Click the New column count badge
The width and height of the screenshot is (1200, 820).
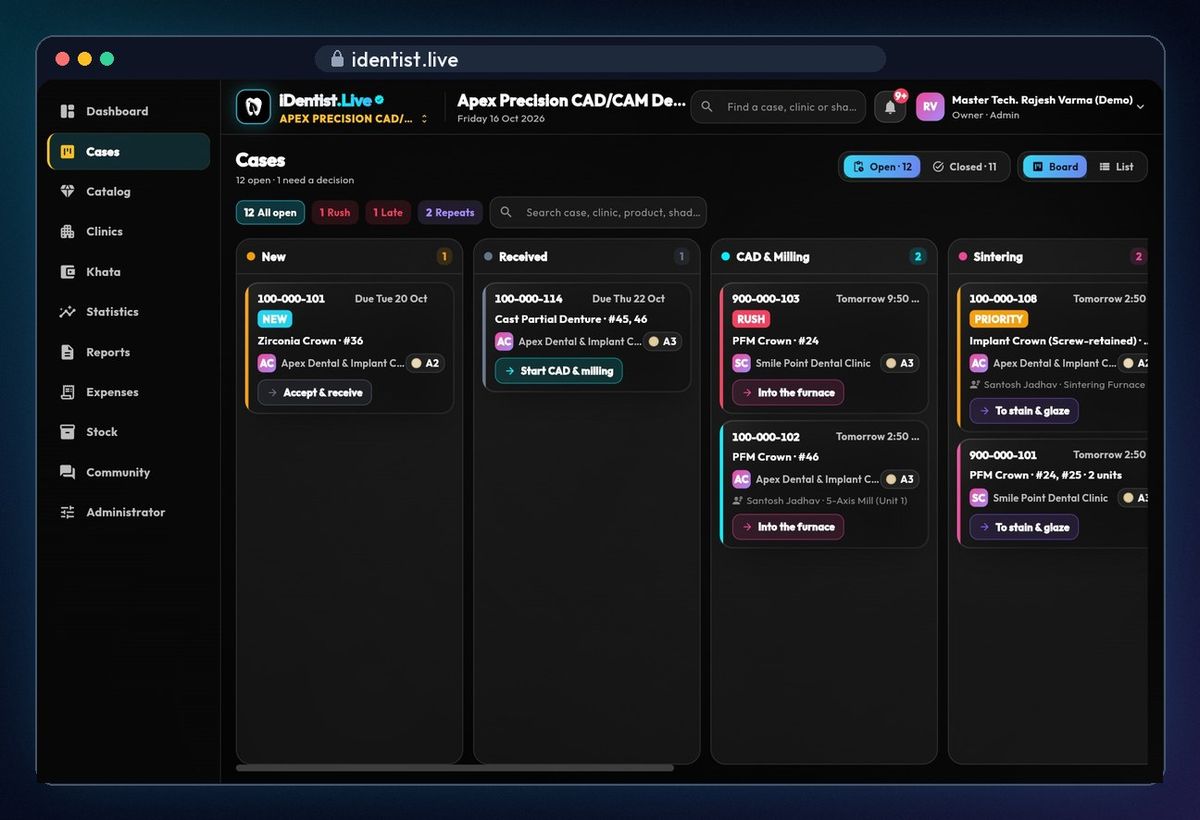pos(444,257)
